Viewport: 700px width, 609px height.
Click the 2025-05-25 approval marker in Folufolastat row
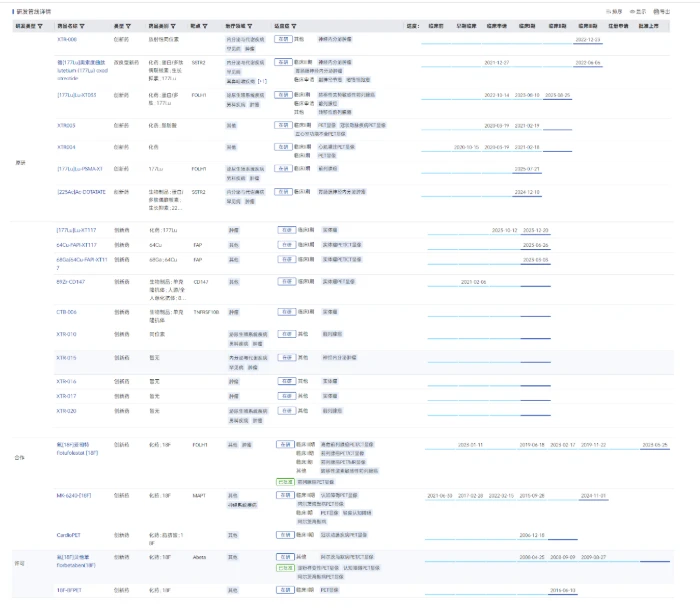click(655, 445)
